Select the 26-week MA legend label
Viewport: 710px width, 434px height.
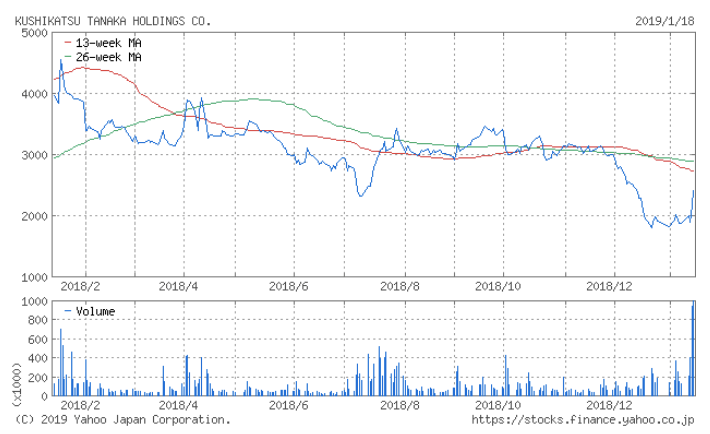tap(108, 57)
